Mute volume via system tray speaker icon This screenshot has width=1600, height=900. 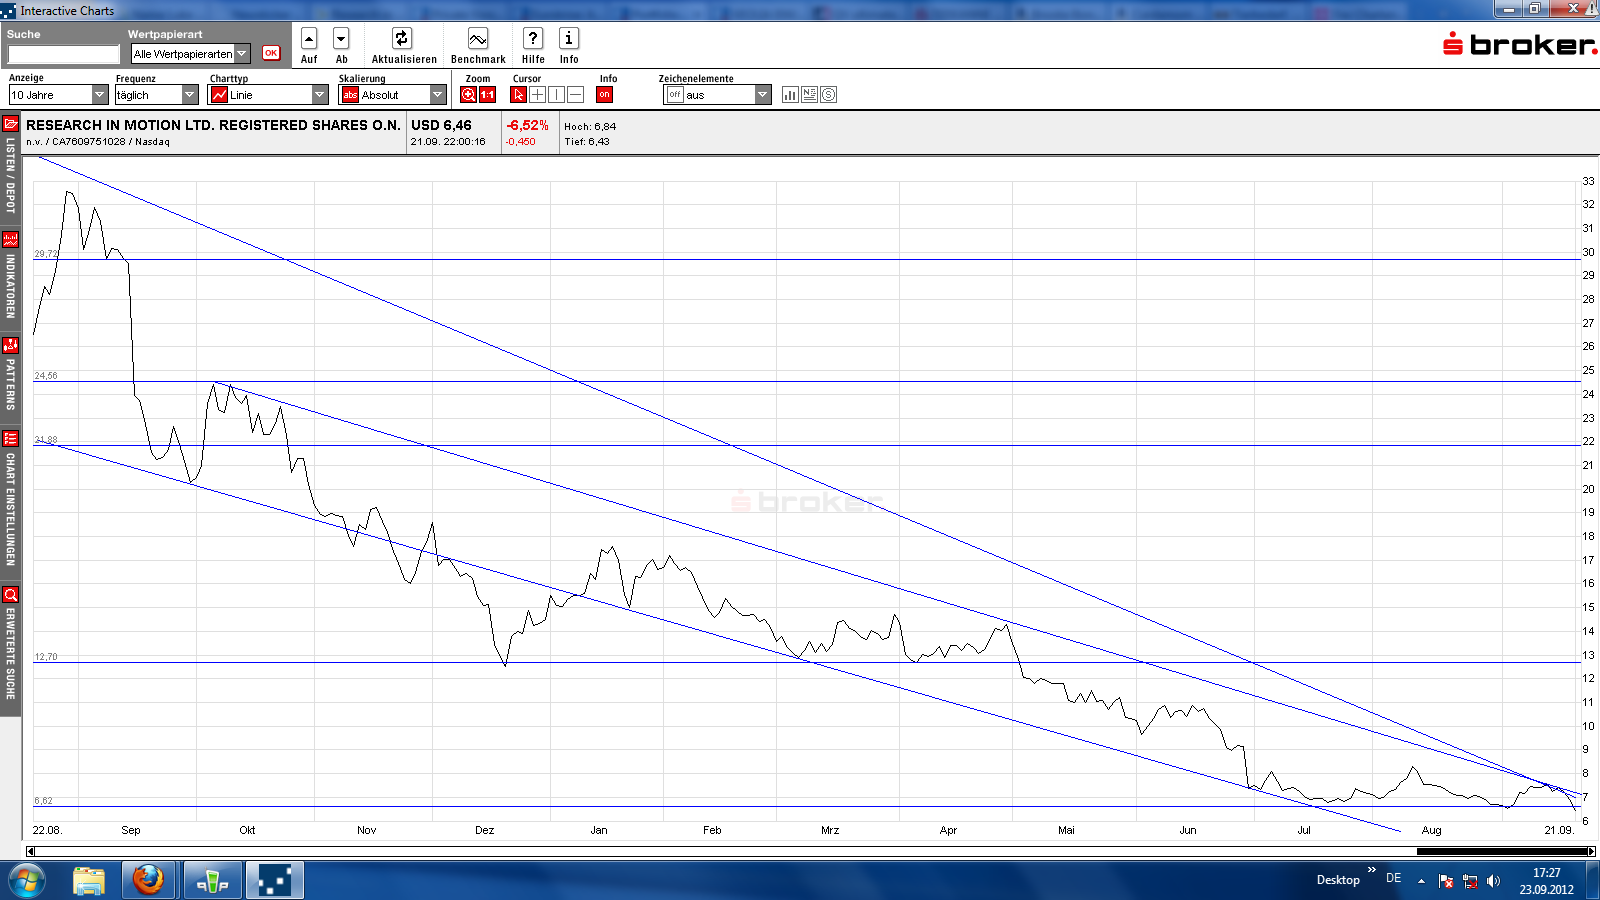tap(1493, 881)
